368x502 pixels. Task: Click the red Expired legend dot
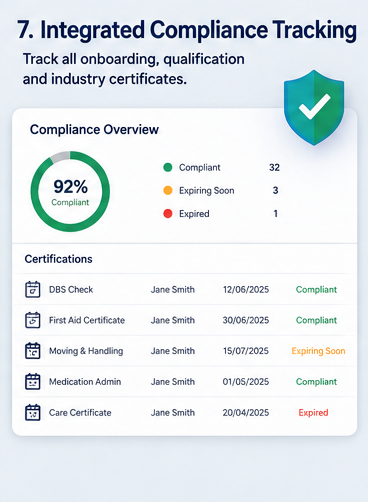168,214
